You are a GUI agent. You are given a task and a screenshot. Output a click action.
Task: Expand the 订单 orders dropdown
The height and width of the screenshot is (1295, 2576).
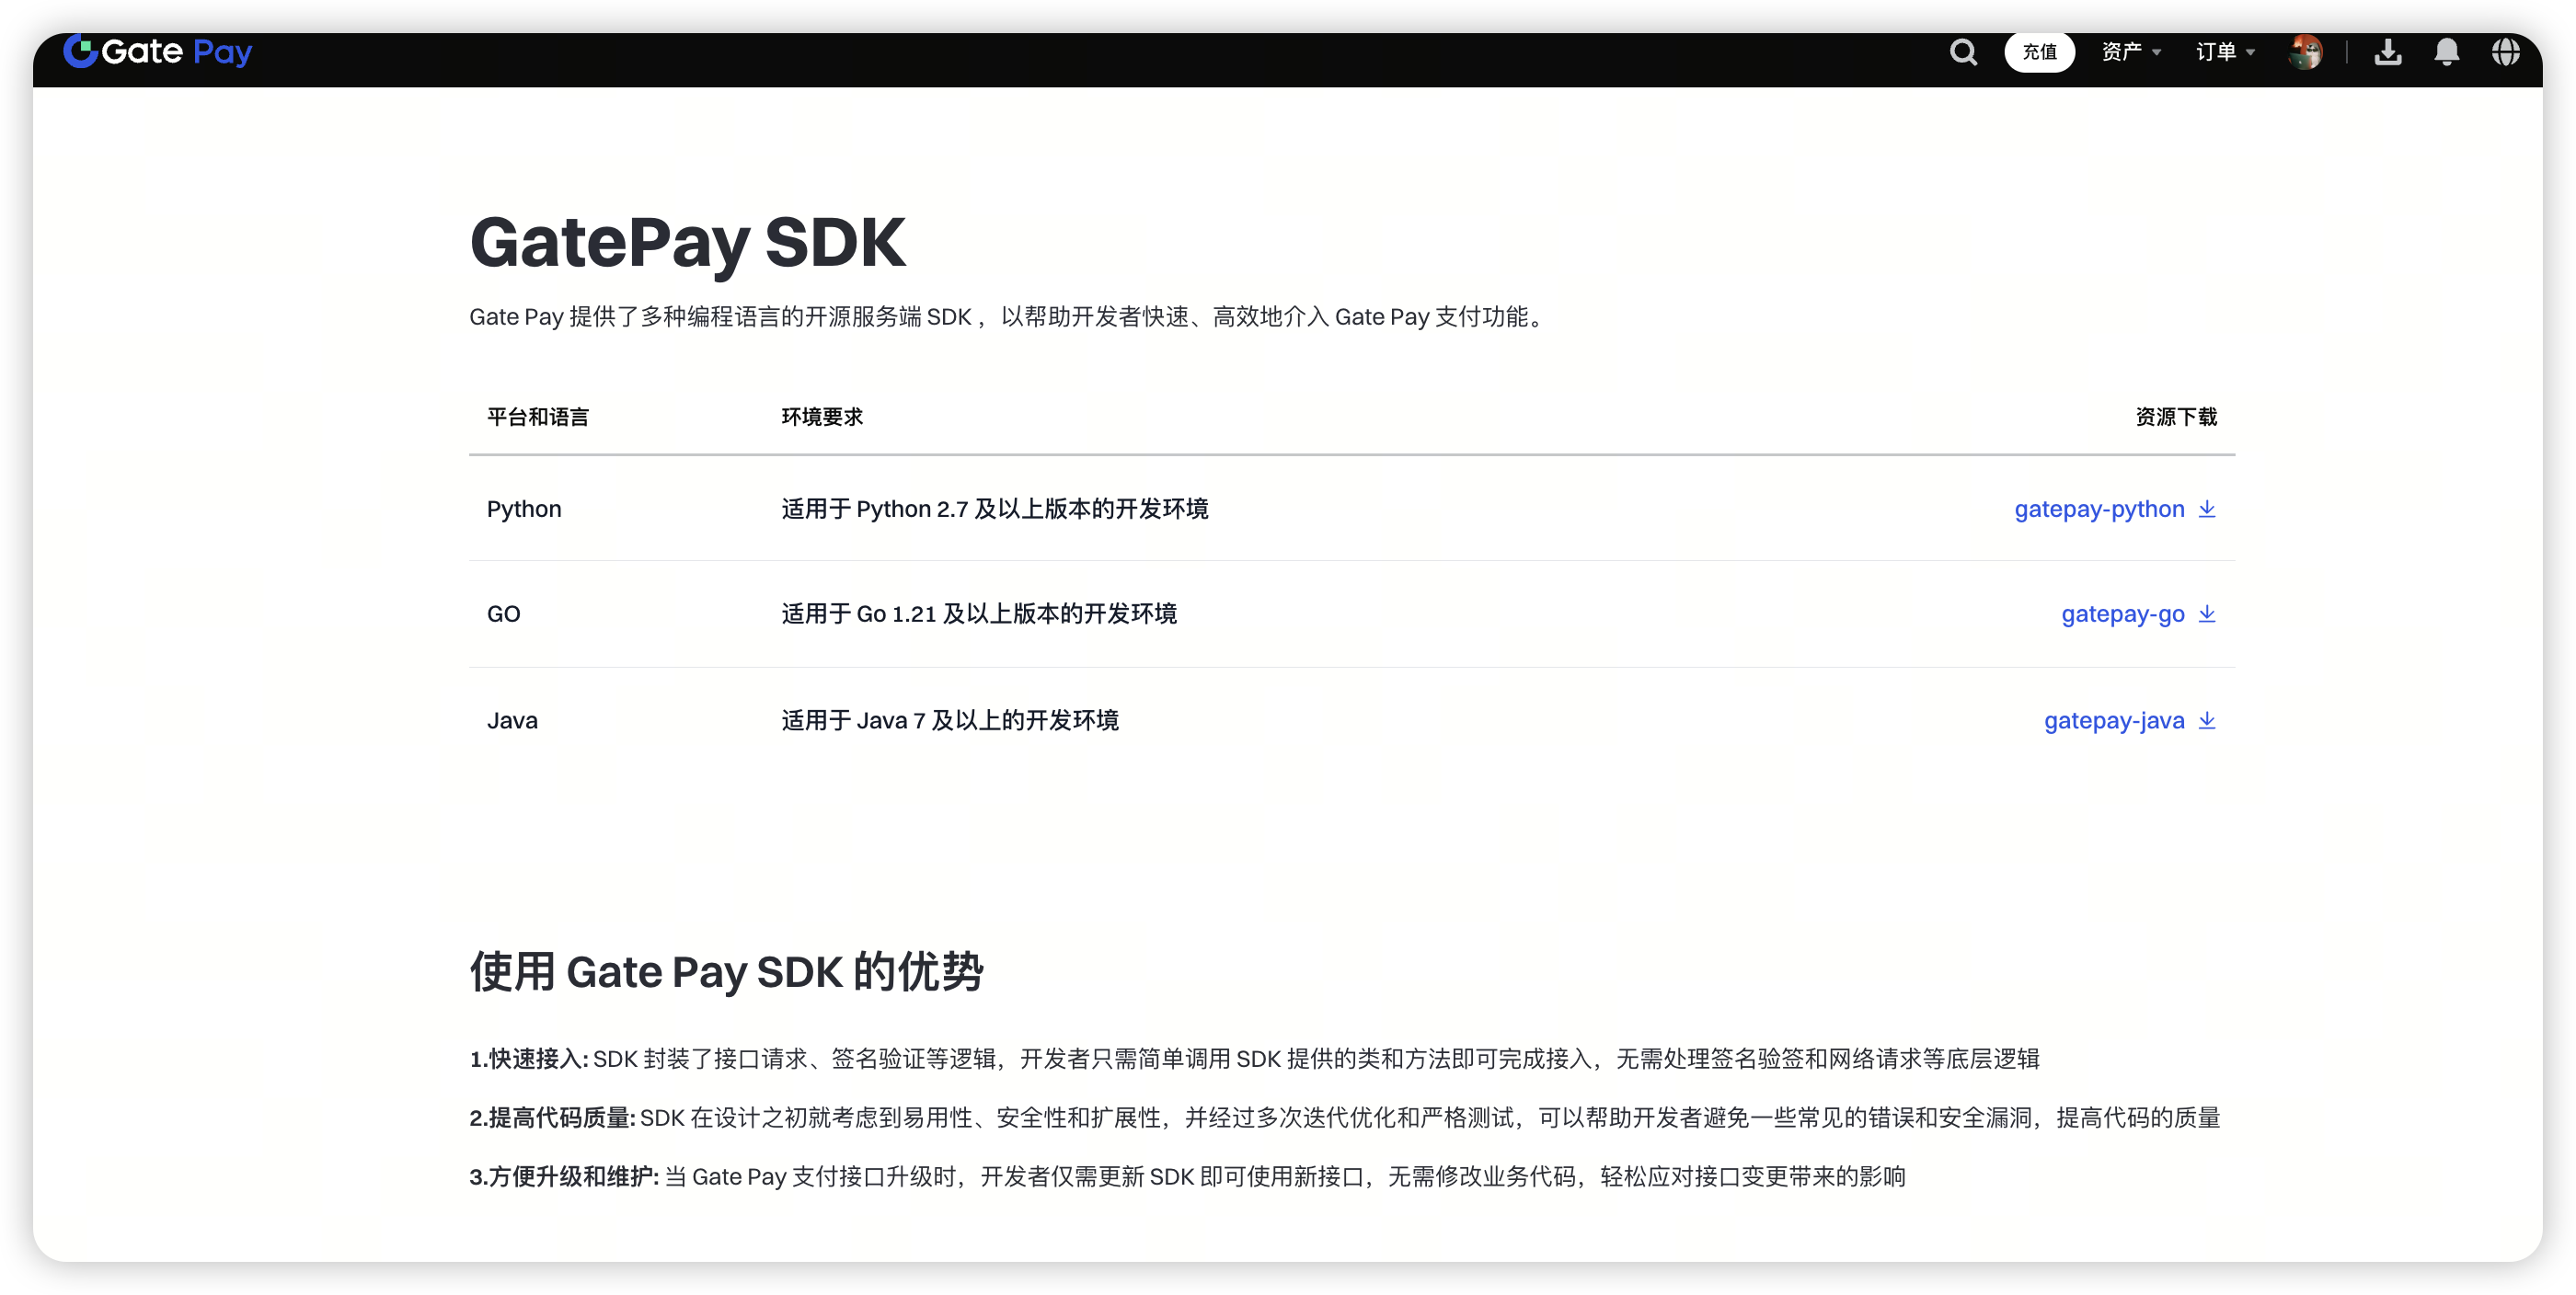pos(2215,52)
